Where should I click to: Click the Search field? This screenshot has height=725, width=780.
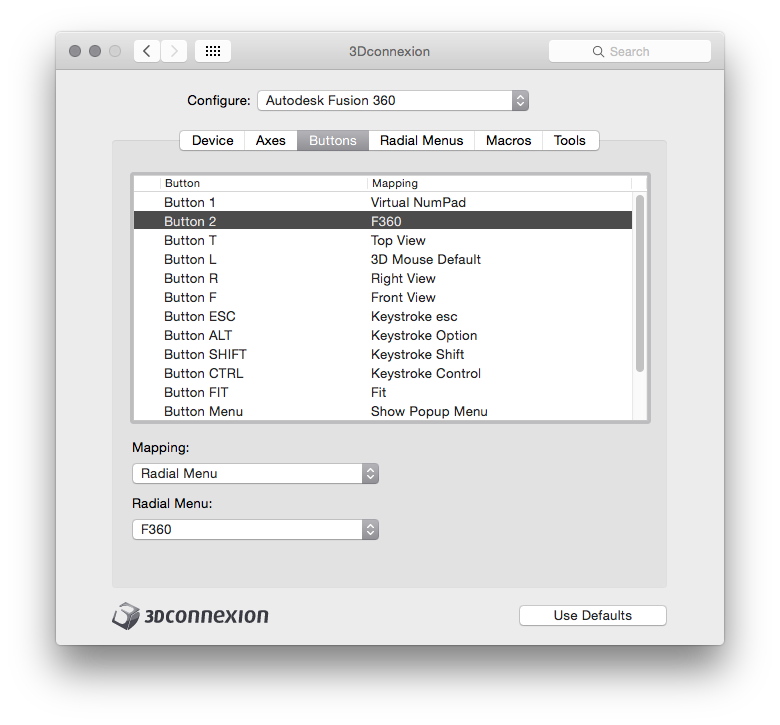tap(630, 51)
